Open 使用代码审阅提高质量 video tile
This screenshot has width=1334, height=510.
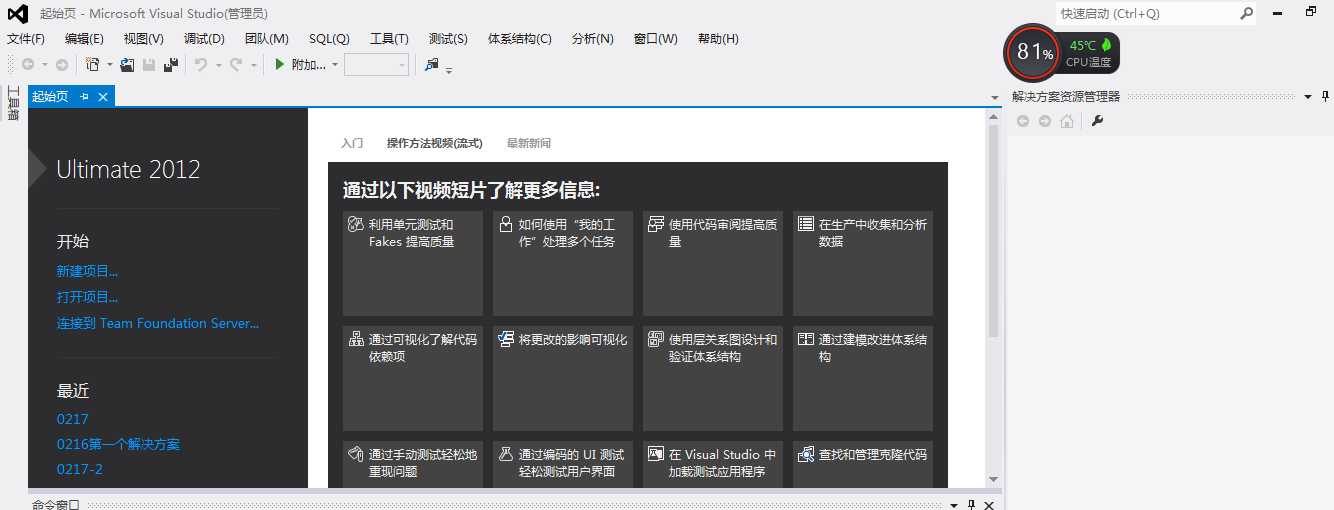coord(713,263)
